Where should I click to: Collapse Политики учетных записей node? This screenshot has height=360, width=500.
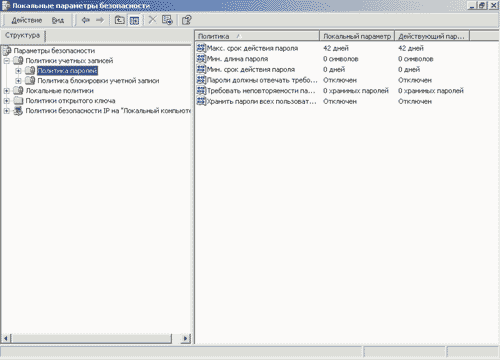pos(6,61)
